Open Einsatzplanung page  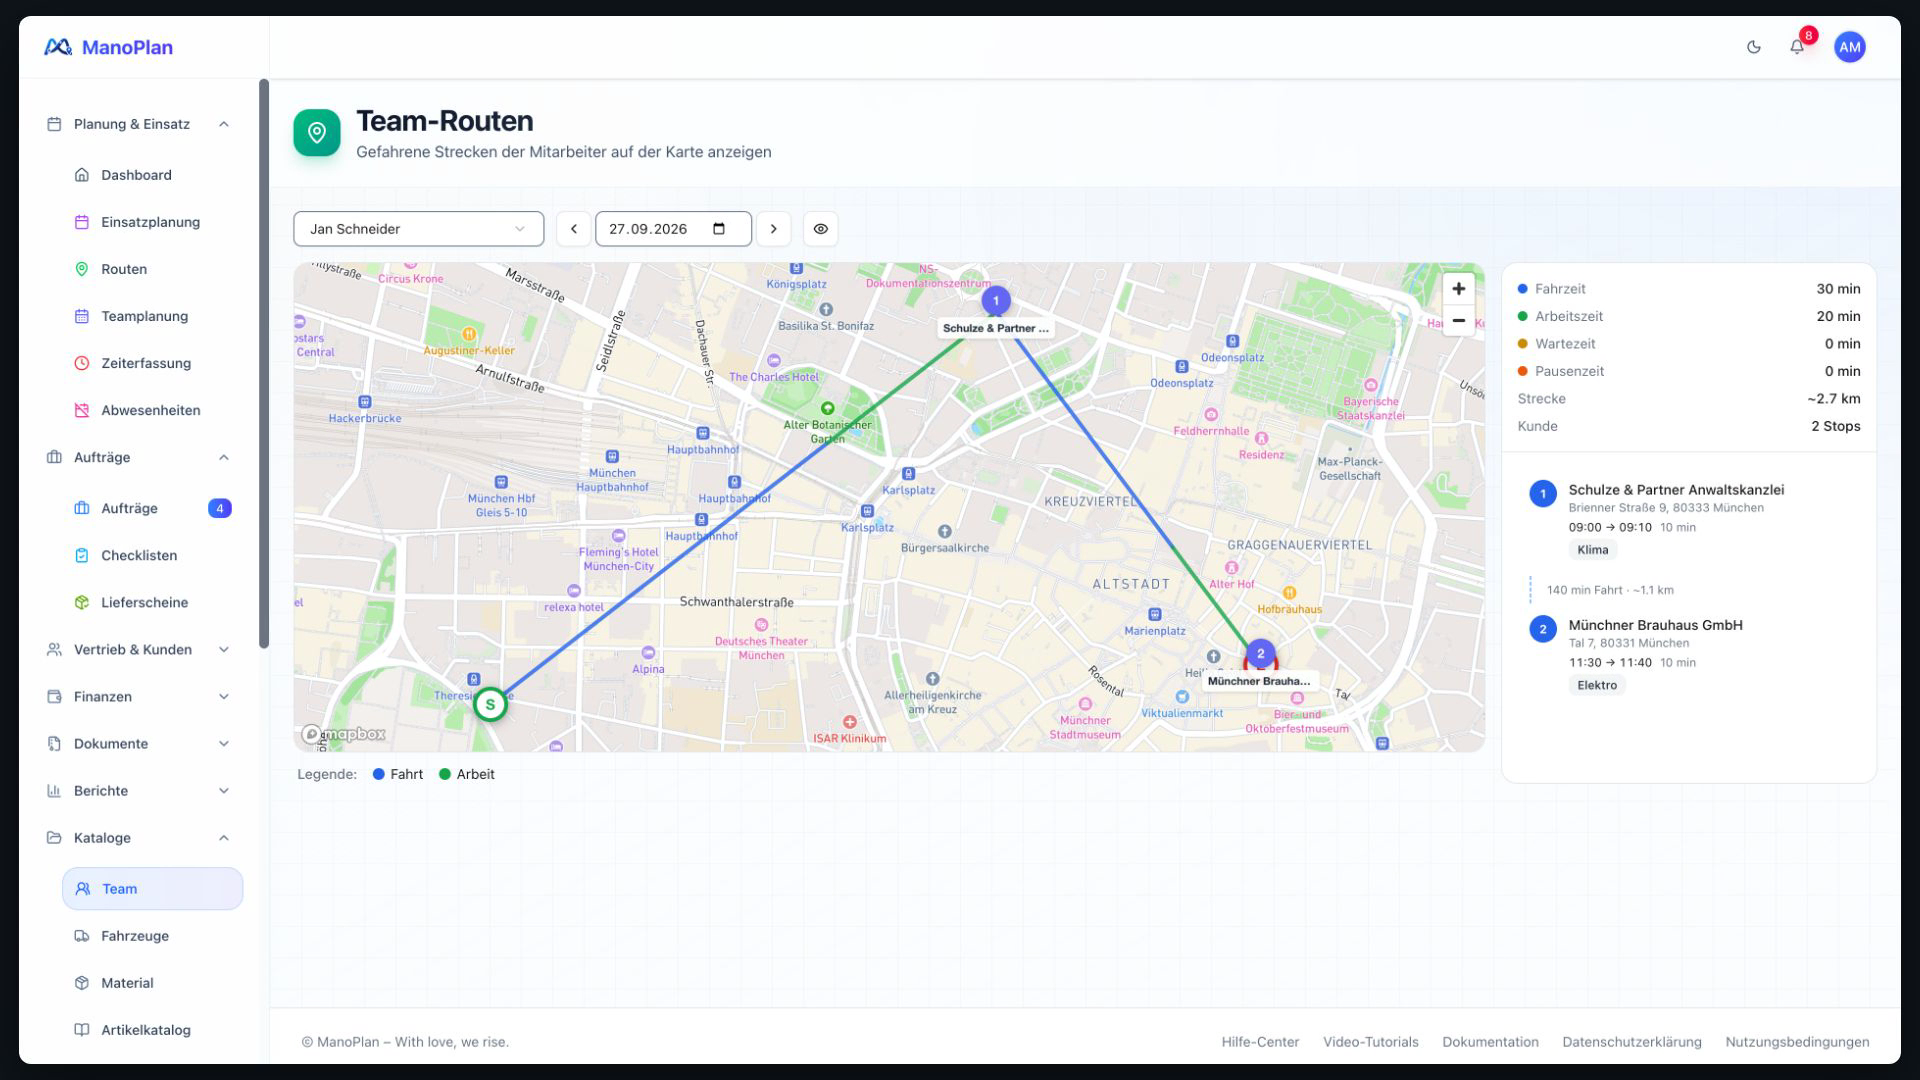click(x=152, y=222)
